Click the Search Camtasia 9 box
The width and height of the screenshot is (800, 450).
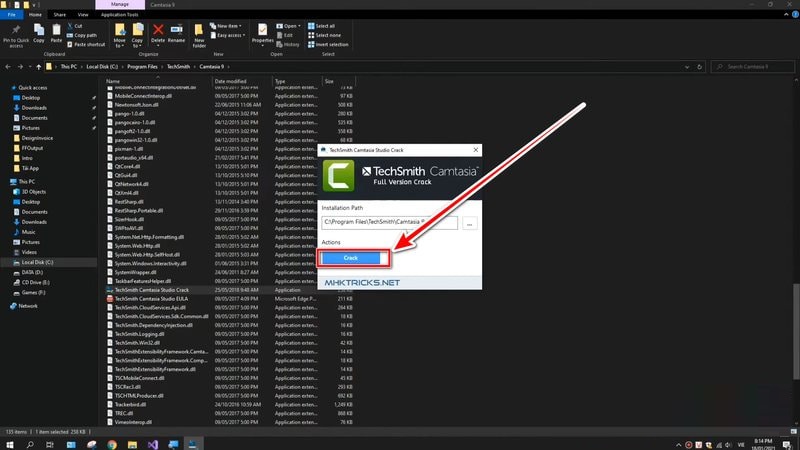(x=753, y=67)
